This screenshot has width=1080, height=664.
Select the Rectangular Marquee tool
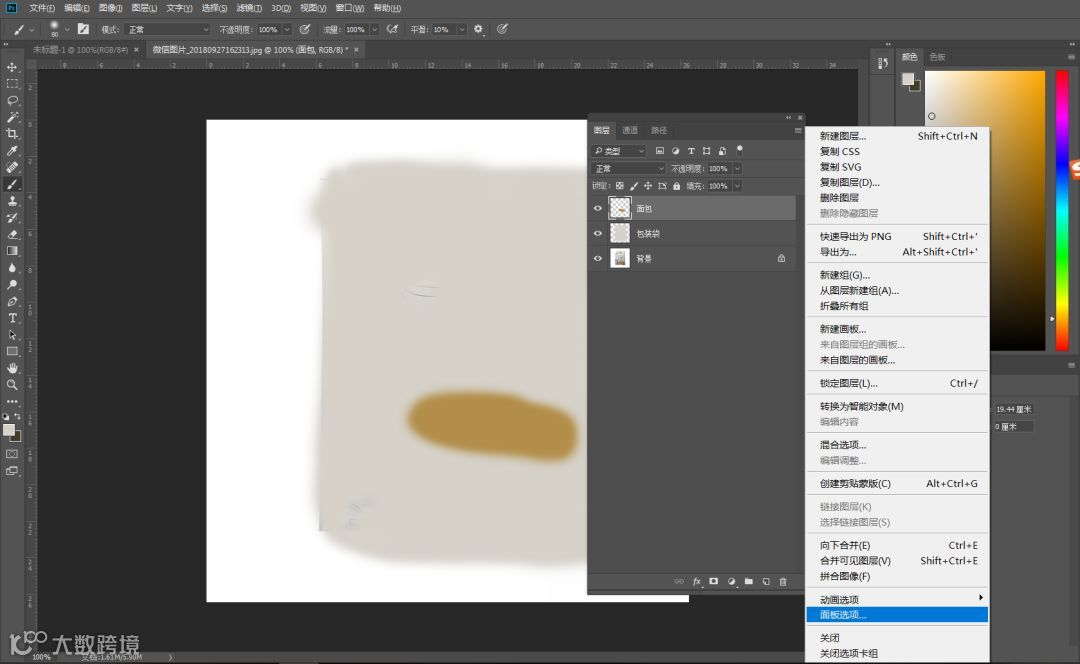tap(12, 83)
